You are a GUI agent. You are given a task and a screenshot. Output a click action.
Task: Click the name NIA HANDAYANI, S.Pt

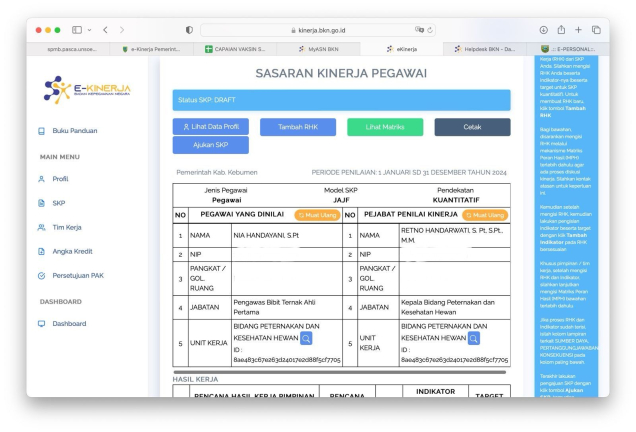coord(266,235)
